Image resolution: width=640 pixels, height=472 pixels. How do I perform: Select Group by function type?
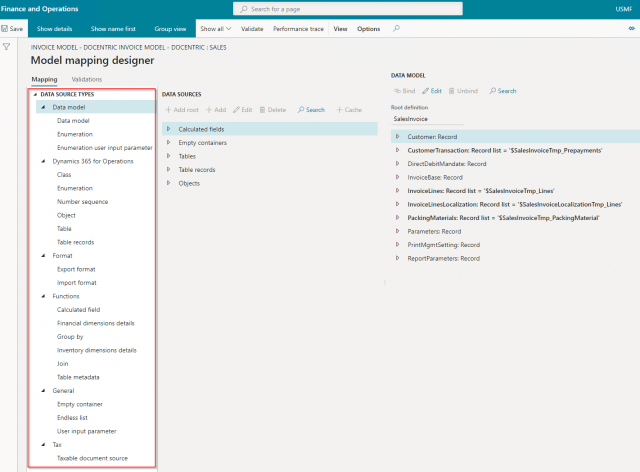pyautogui.click(x=70, y=336)
